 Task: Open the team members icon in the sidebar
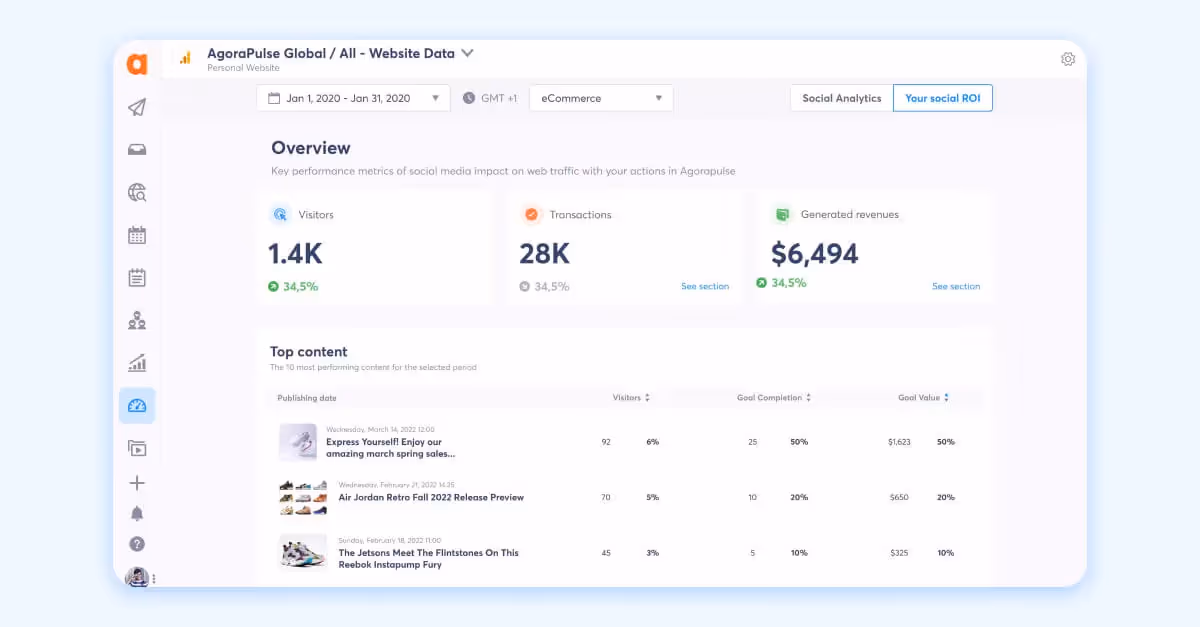(137, 320)
